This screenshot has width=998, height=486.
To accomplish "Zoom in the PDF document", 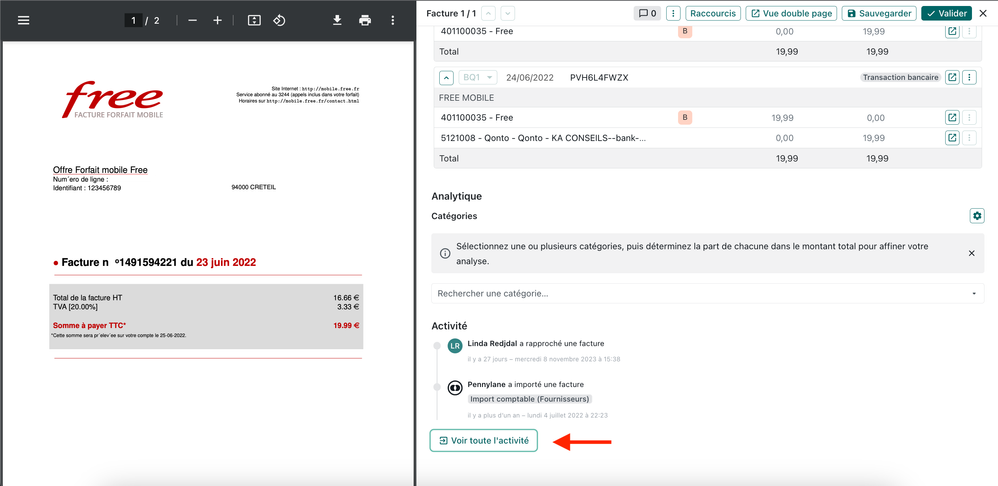I will point(217,20).
